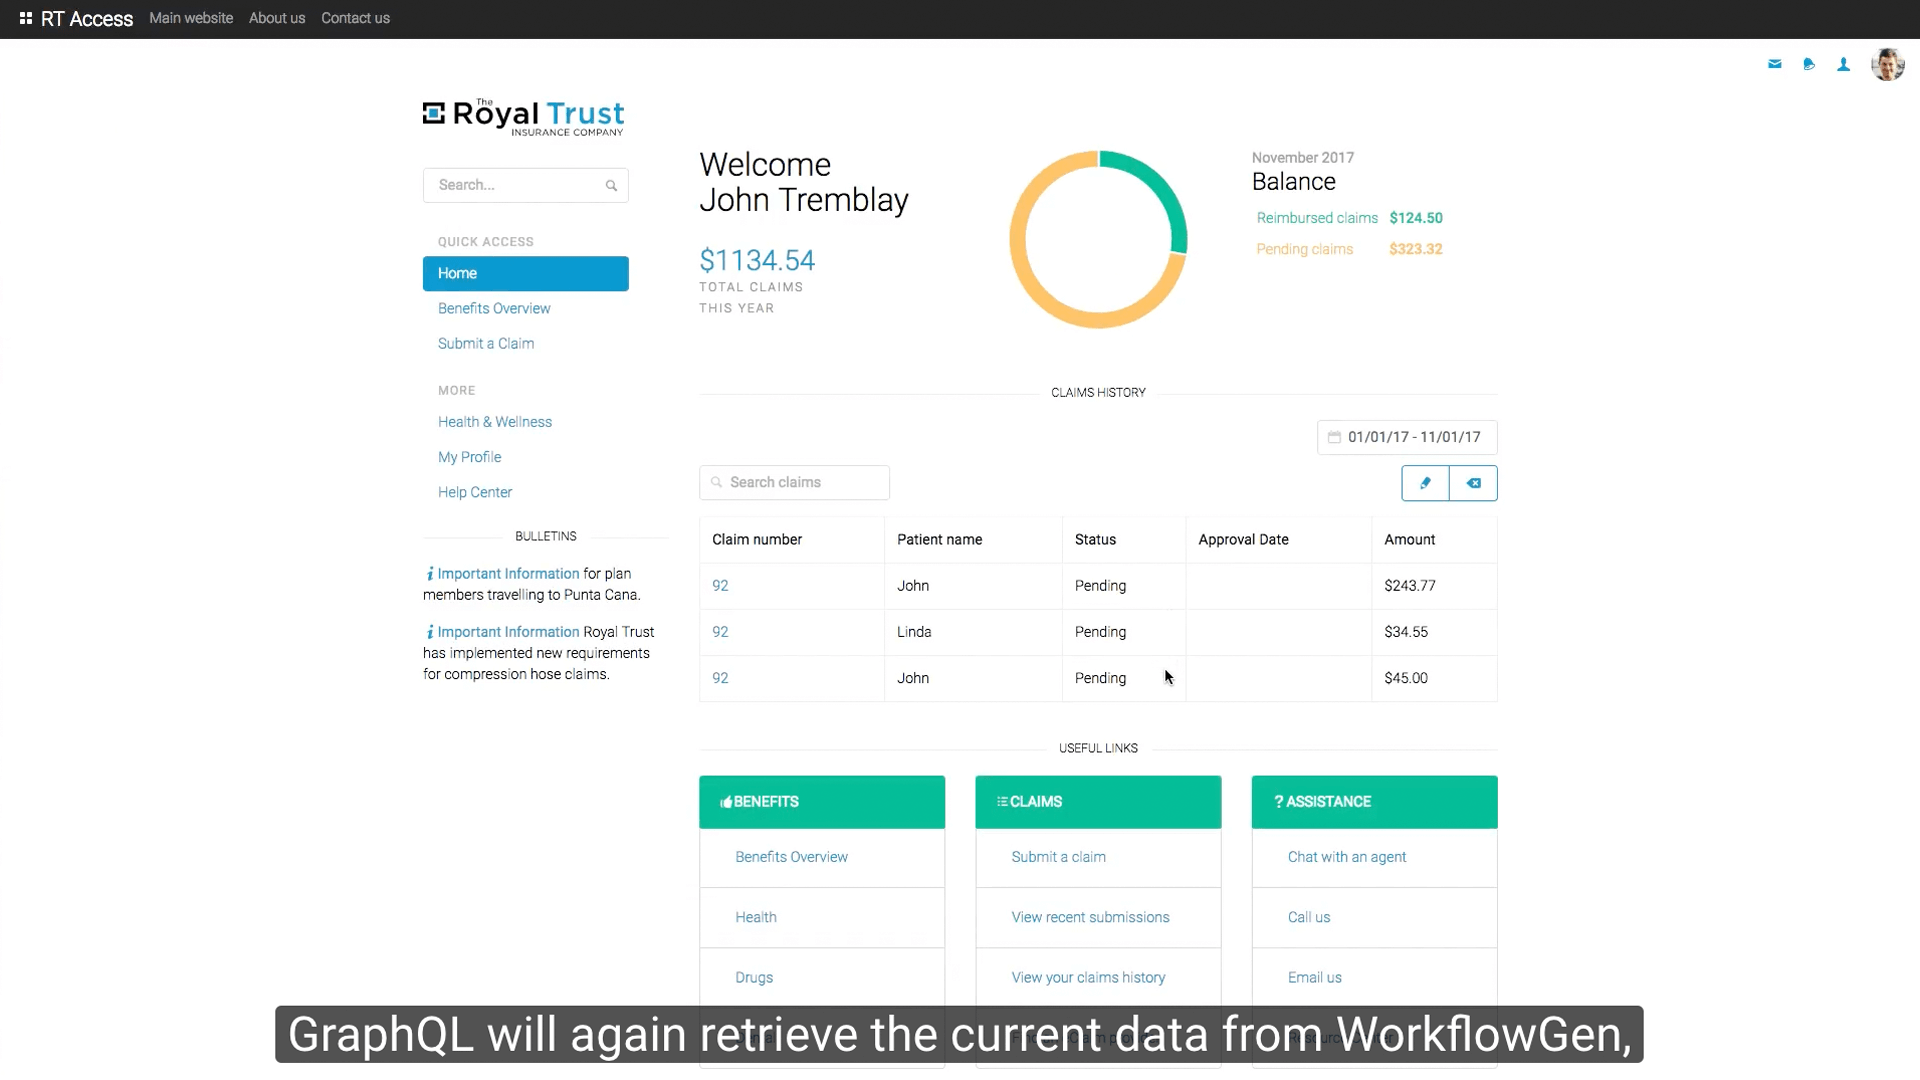Viewport: 1920px width, 1080px height.
Task: Click Submit a Claim sidebar link
Action: [485, 343]
